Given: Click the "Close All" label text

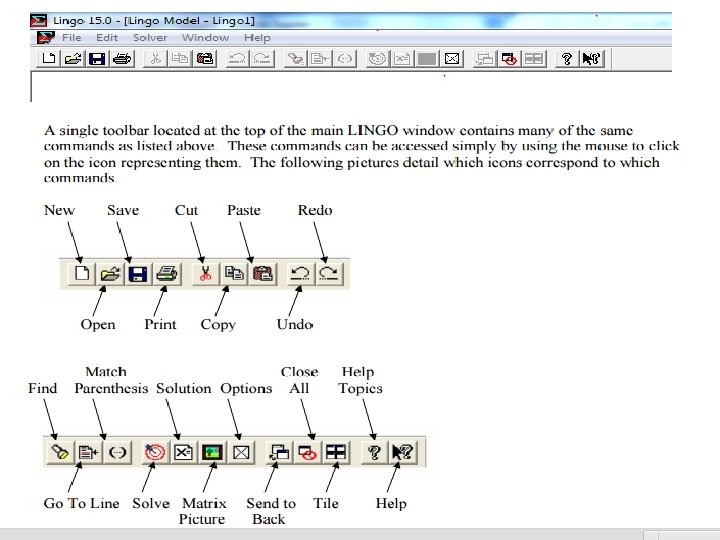Looking at the screenshot, I should (299, 380).
